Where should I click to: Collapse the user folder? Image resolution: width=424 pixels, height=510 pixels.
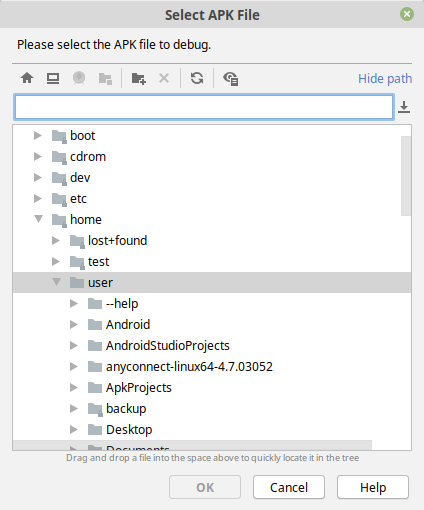pyautogui.click(x=56, y=282)
